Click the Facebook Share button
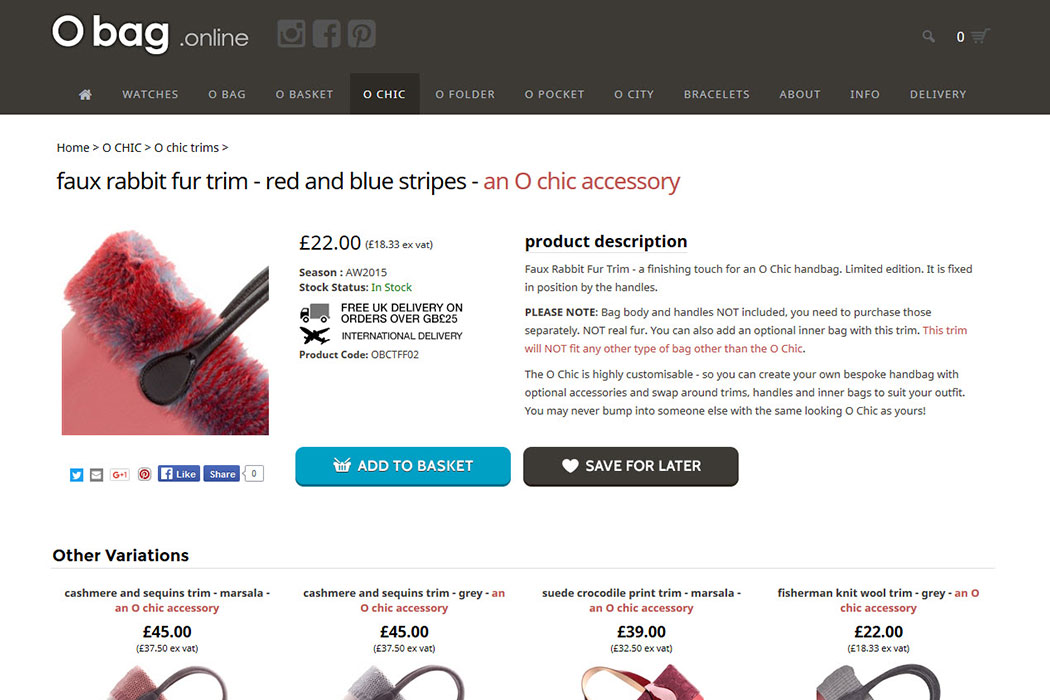Image resolution: width=1050 pixels, height=700 pixels. (x=222, y=474)
